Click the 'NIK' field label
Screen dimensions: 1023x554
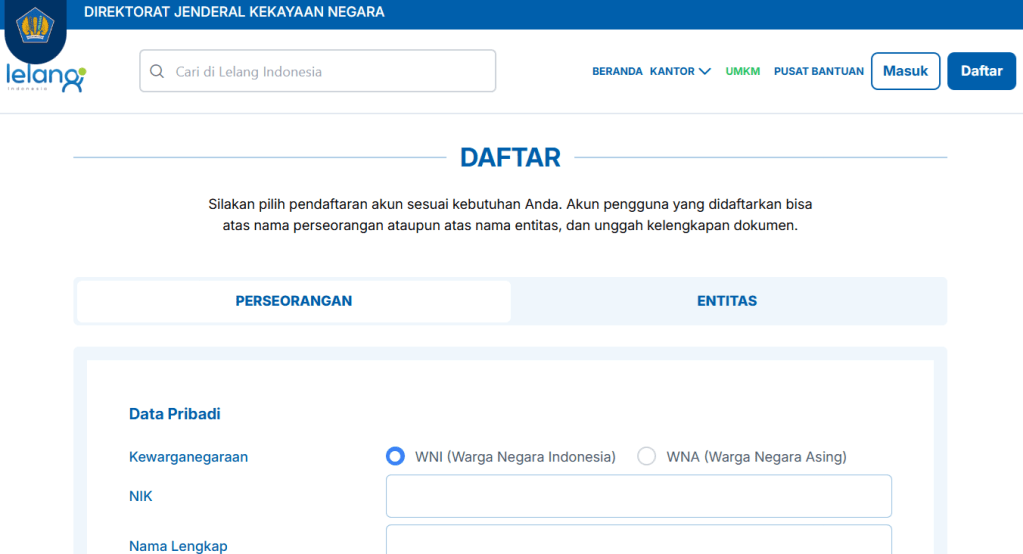coord(141,496)
